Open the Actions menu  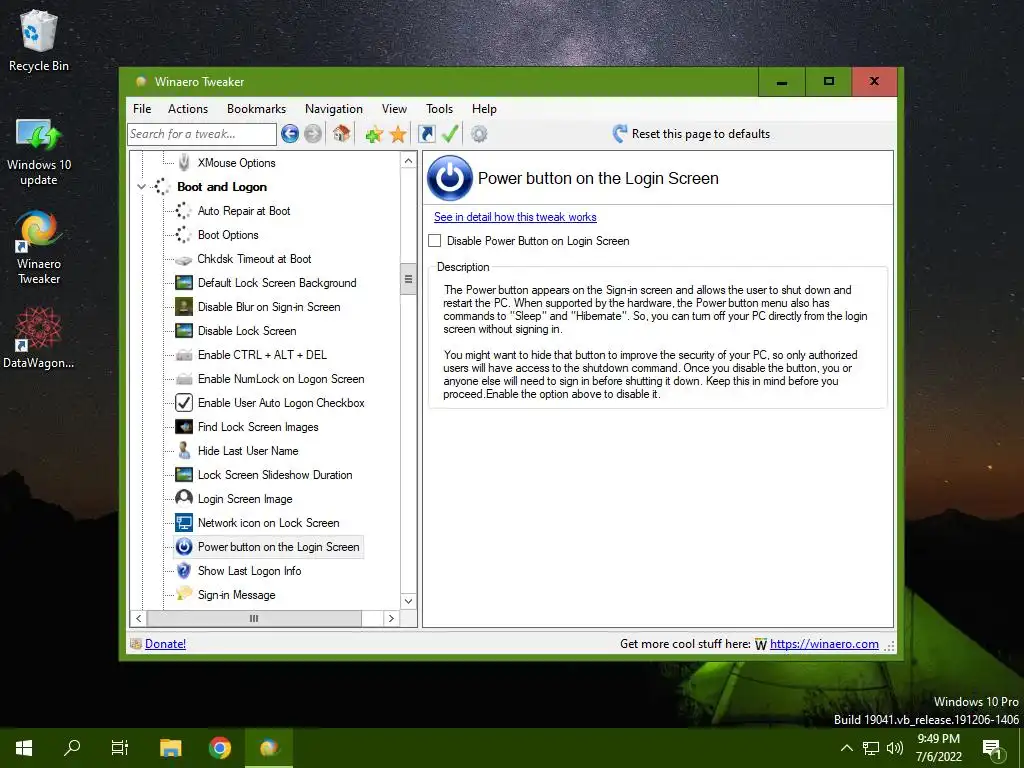[188, 108]
